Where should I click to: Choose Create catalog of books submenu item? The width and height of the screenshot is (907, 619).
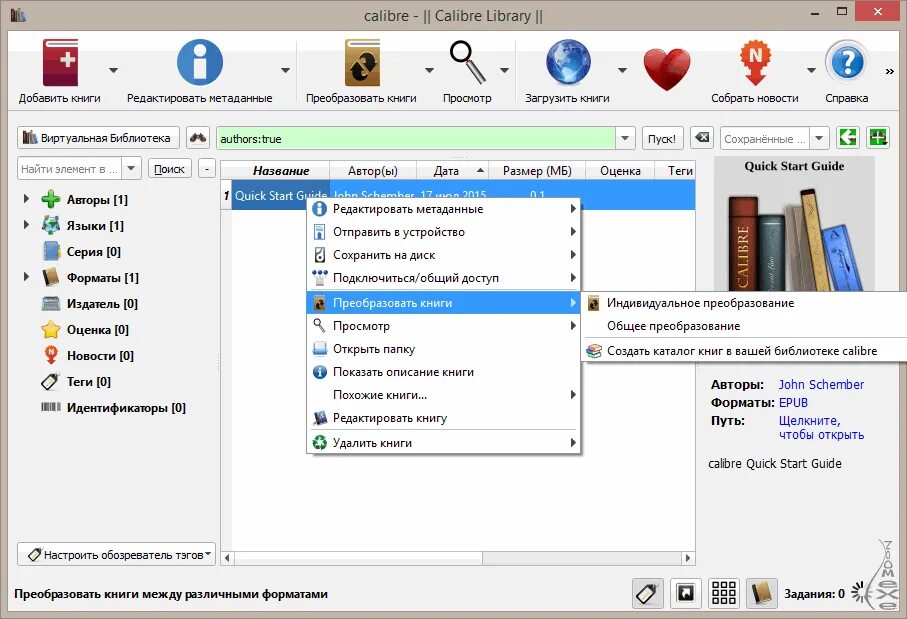pos(745,351)
